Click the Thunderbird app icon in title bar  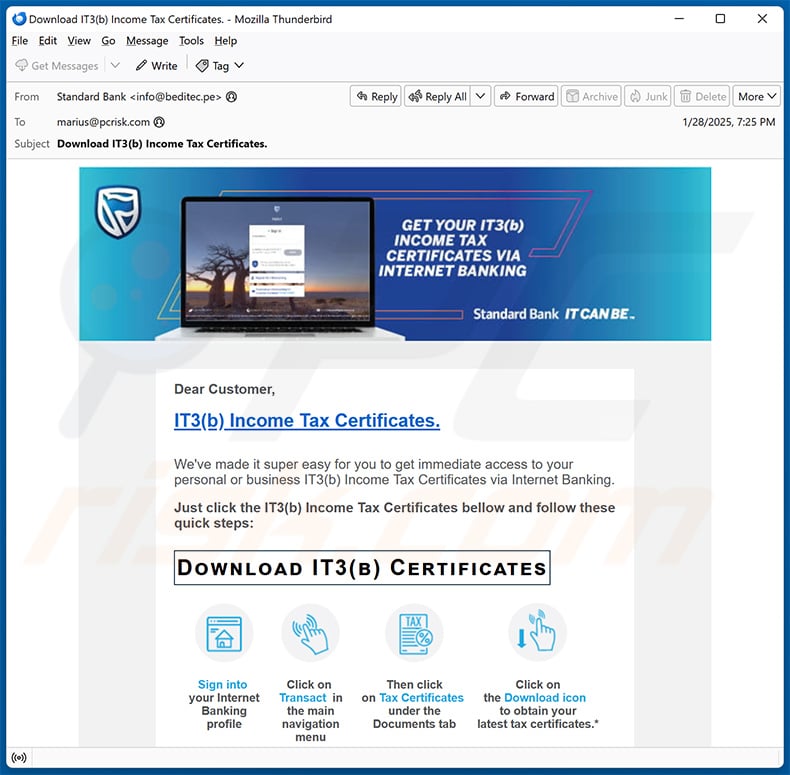(x=19, y=19)
